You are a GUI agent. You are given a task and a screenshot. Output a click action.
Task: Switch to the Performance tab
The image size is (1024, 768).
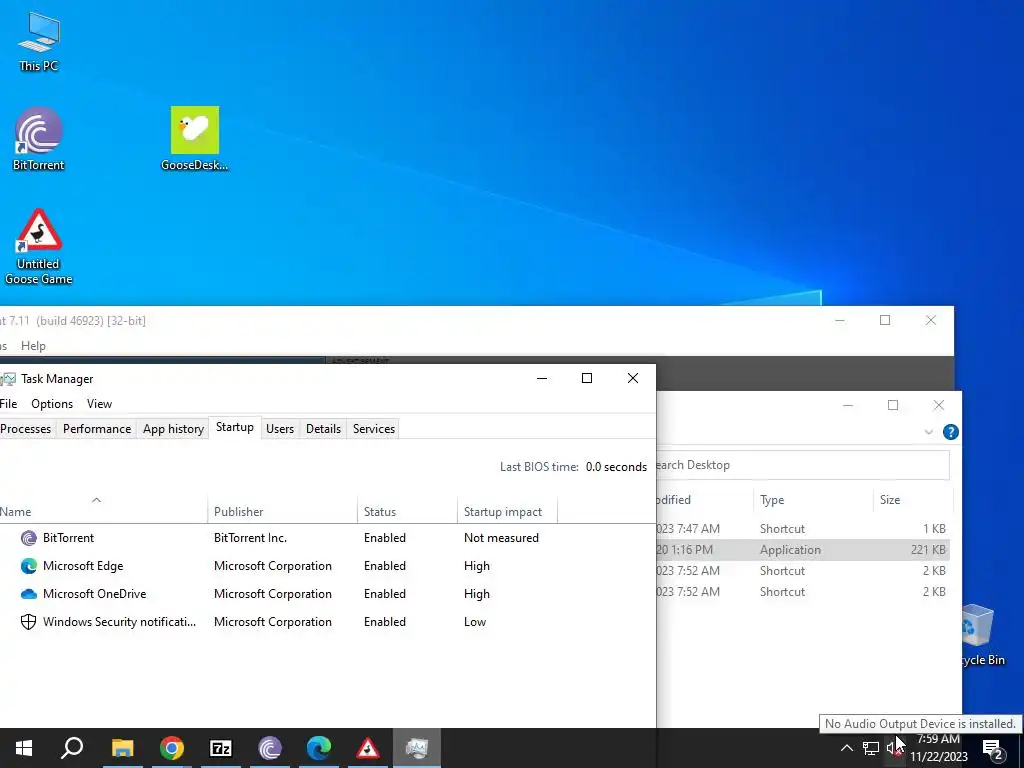click(97, 428)
